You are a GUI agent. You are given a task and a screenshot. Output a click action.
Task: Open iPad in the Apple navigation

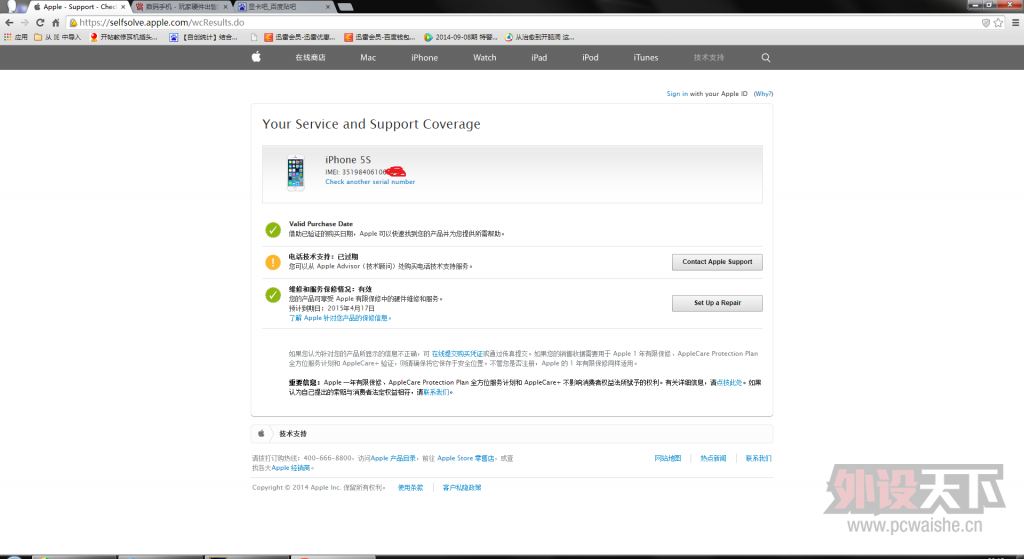click(539, 57)
